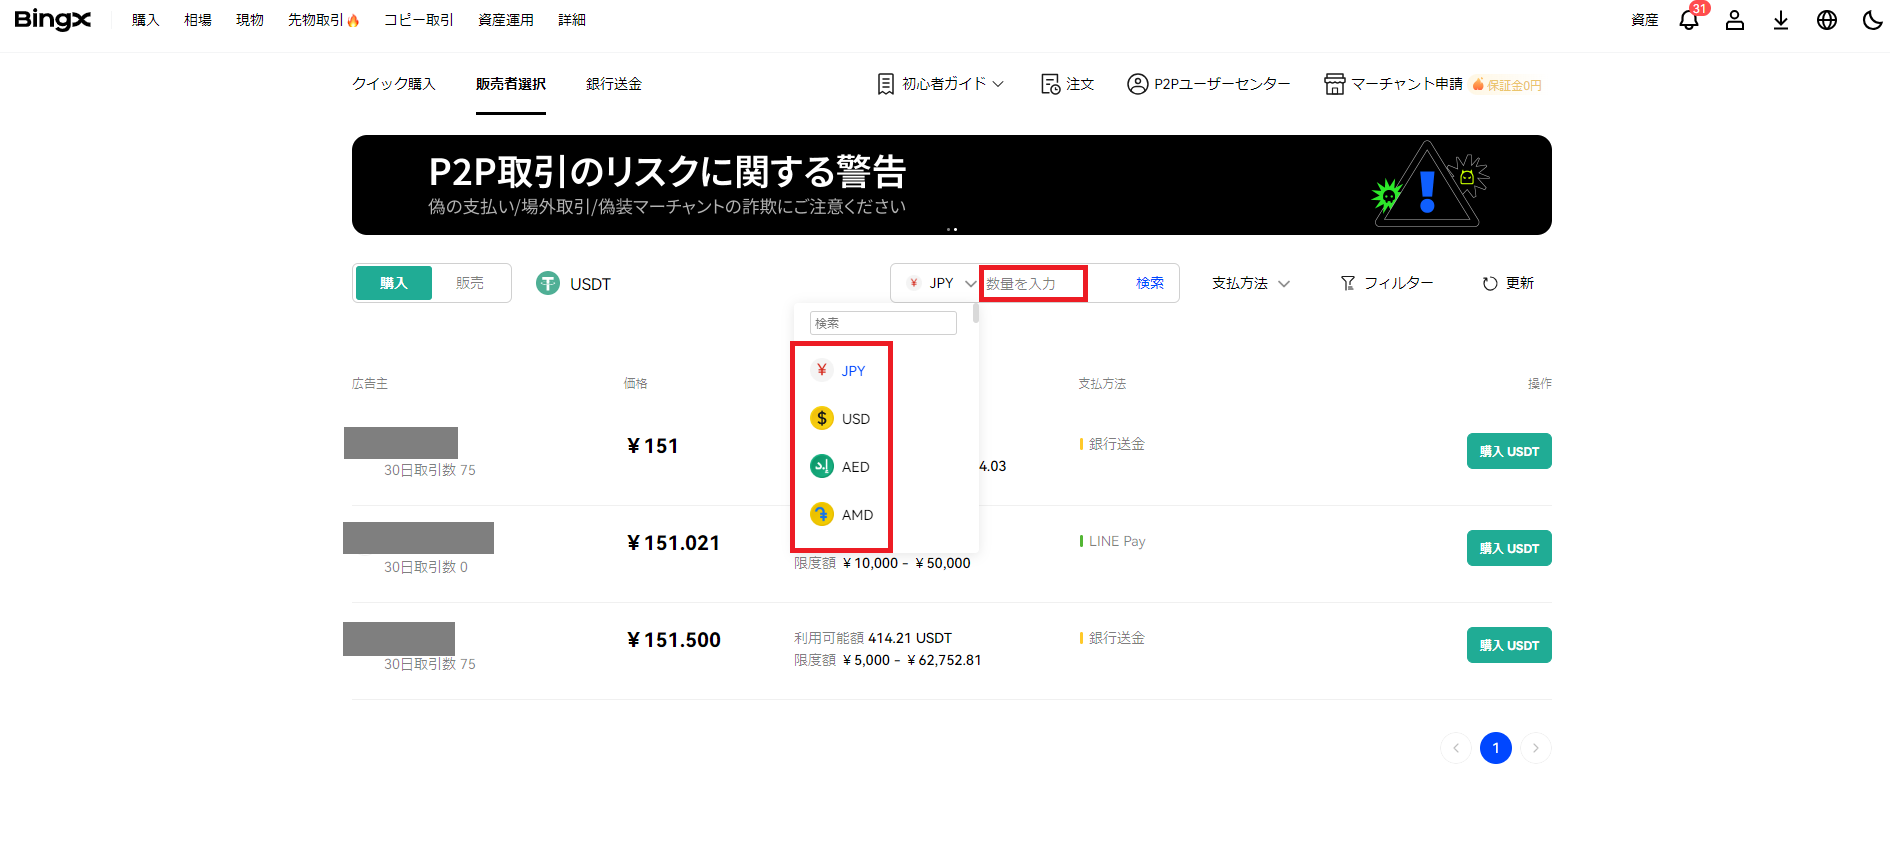Open the user profile icon
Image resolution: width=1890 pixels, height=853 pixels.
coord(1735,20)
